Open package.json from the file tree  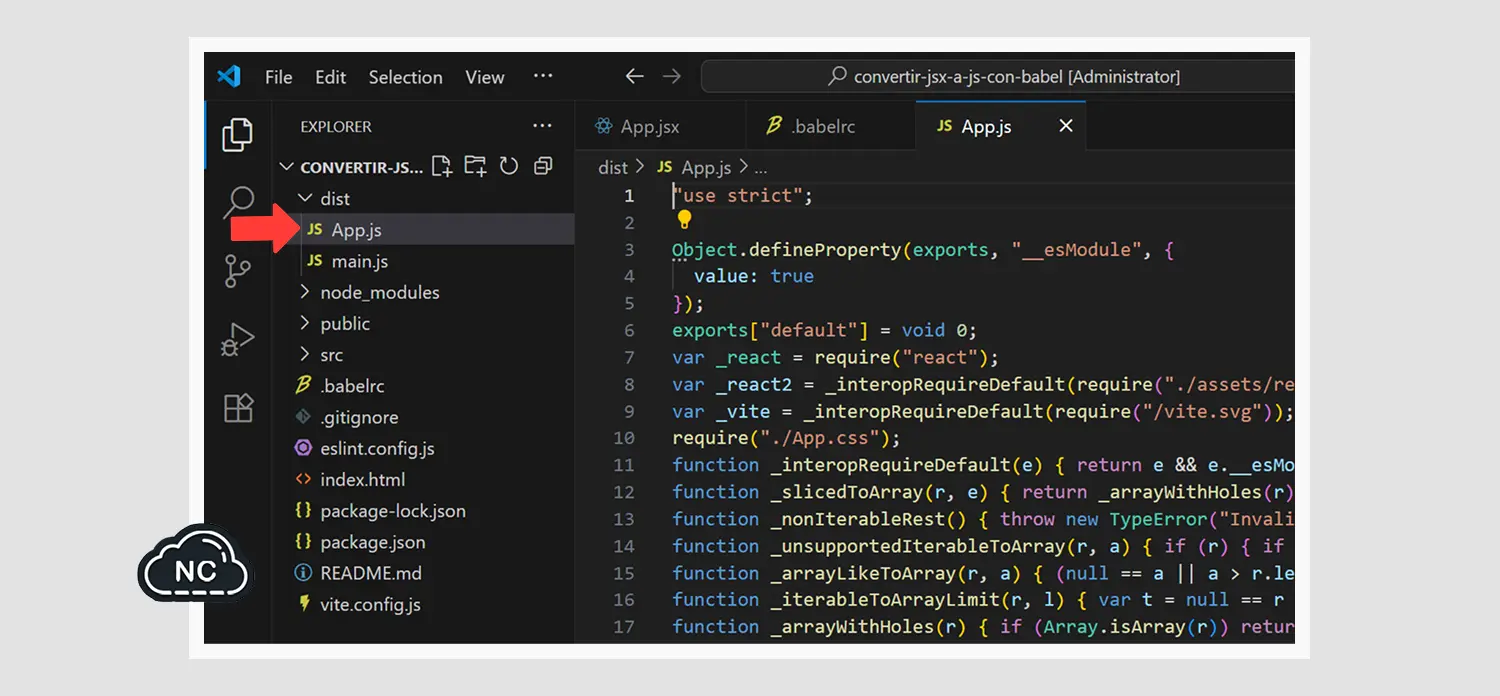click(372, 542)
